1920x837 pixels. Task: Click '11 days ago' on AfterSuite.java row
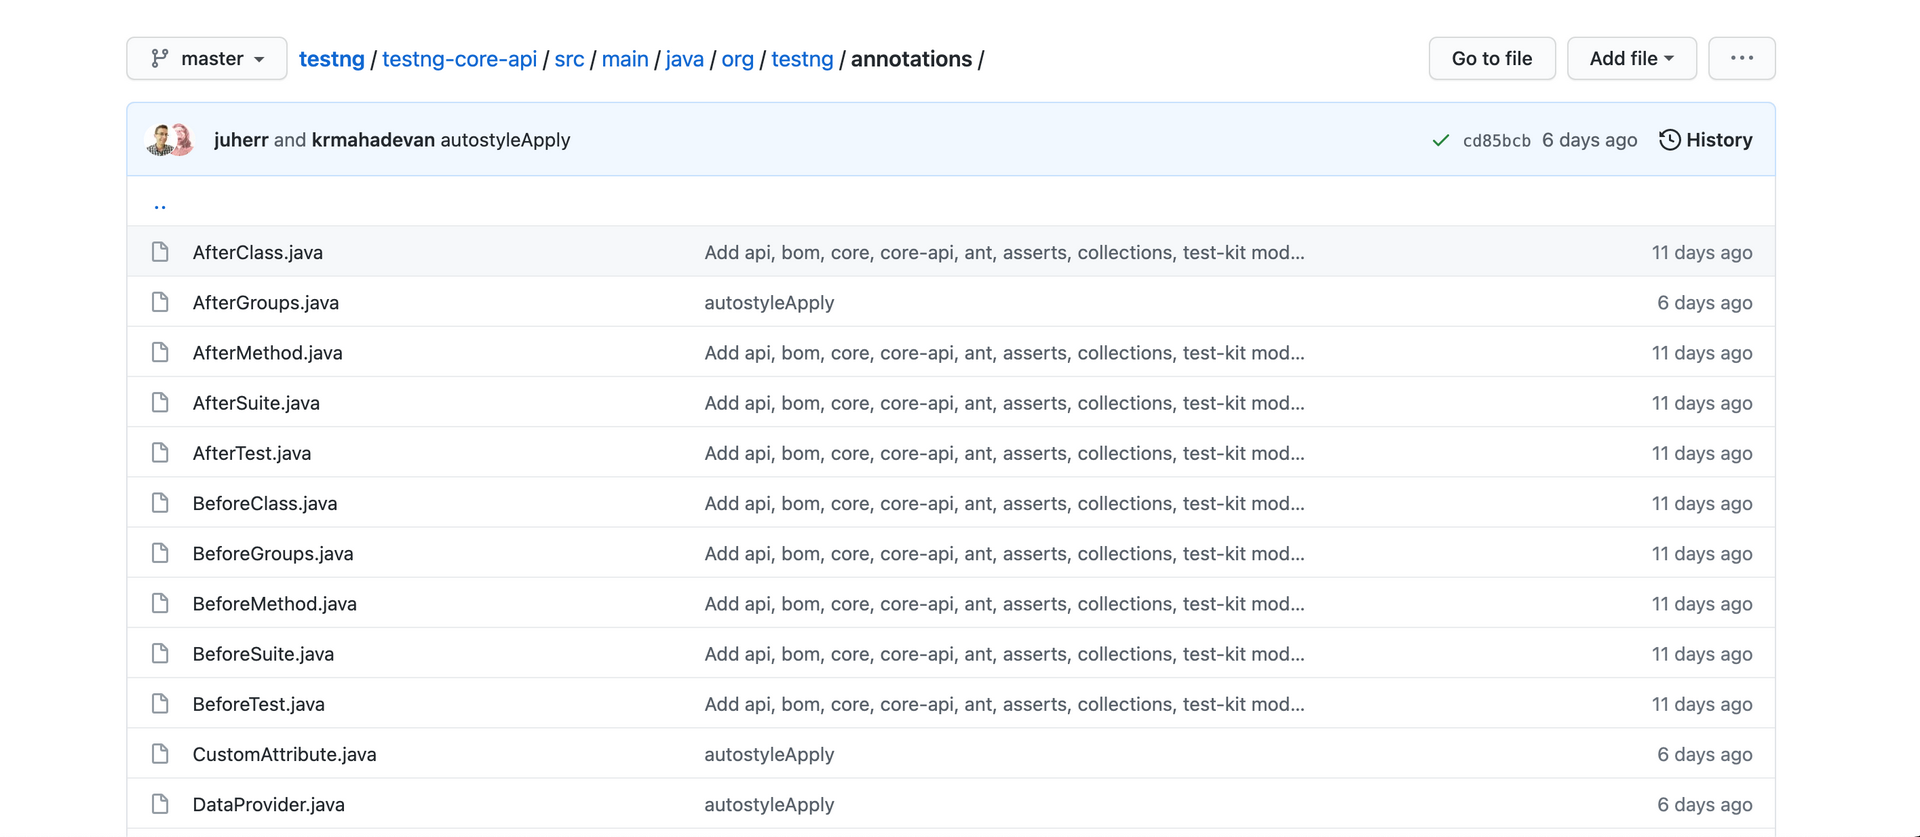coord(1702,402)
